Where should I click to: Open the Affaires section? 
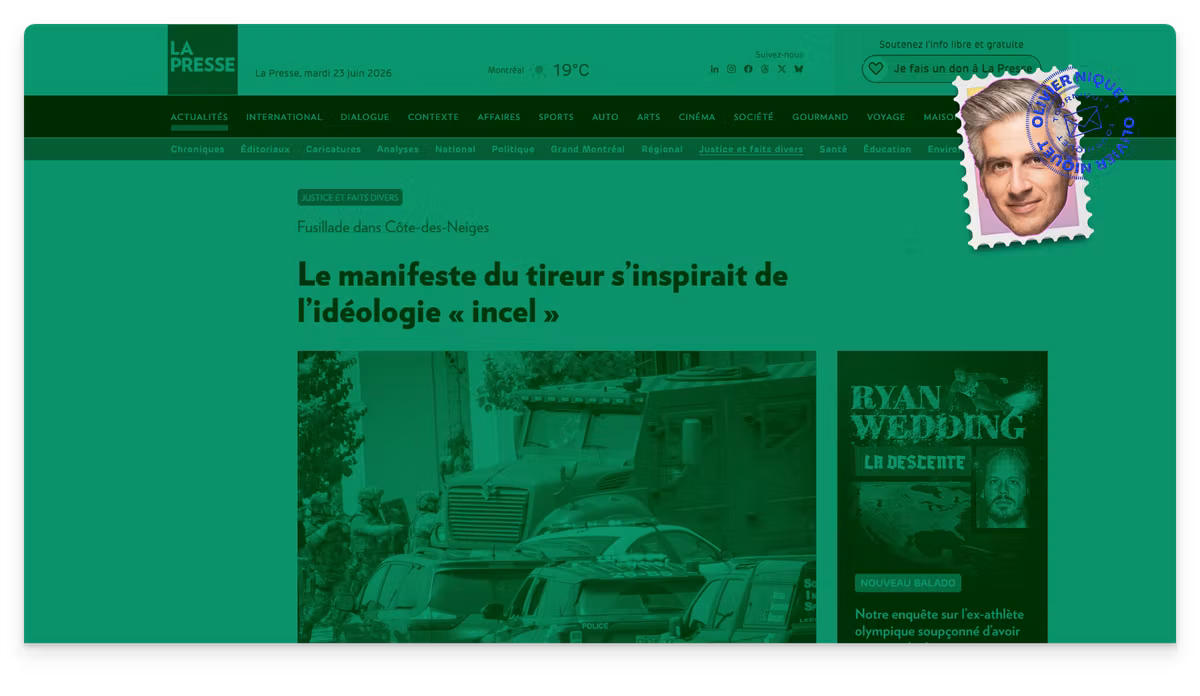(499, 117)
